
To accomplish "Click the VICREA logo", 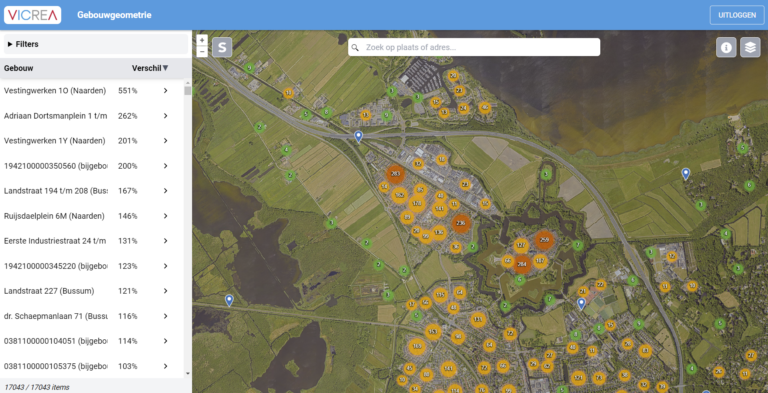I will (x=33, y=15).
